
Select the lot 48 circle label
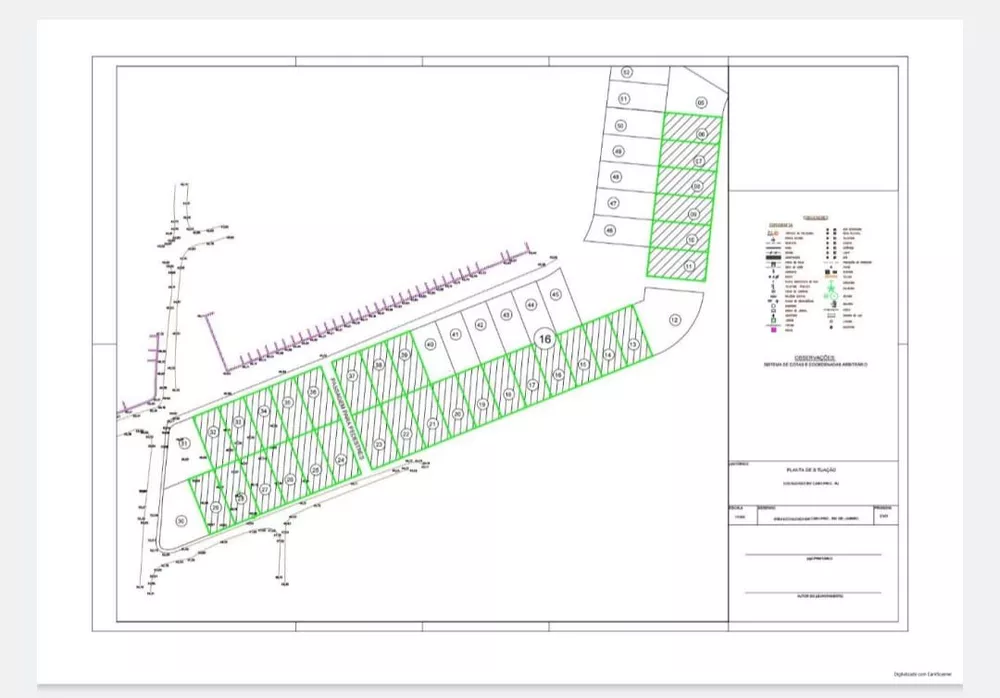tap(615, 177)
